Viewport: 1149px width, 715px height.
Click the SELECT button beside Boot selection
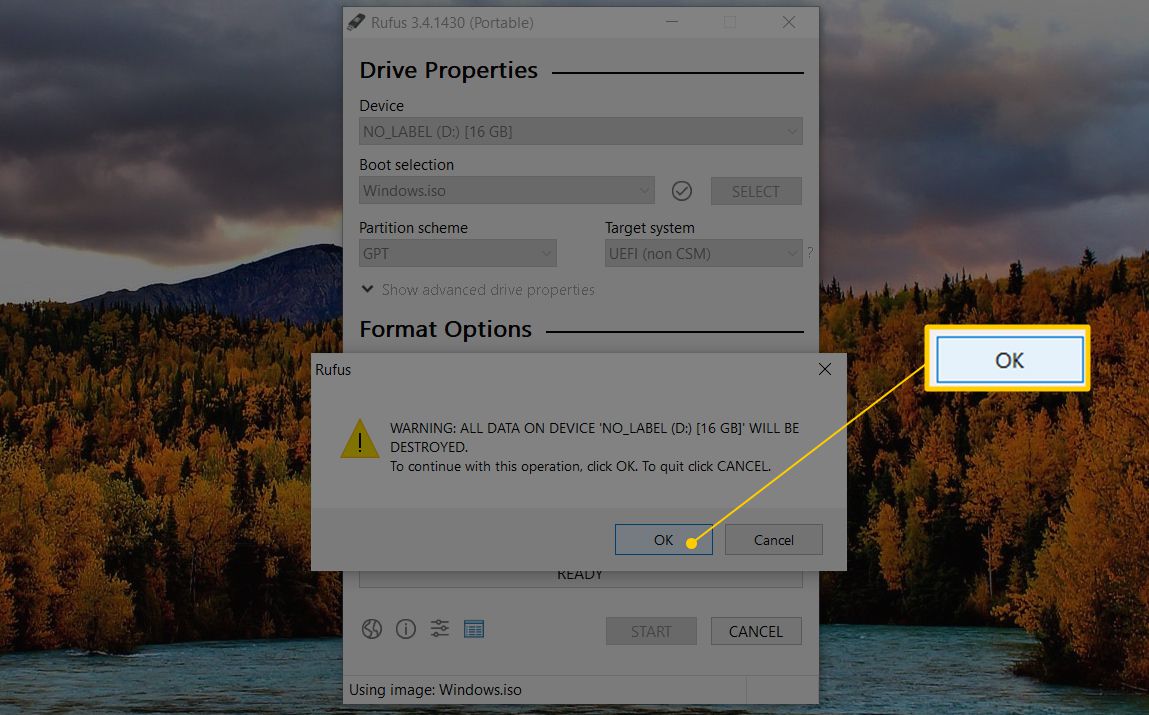click(755, 191)
